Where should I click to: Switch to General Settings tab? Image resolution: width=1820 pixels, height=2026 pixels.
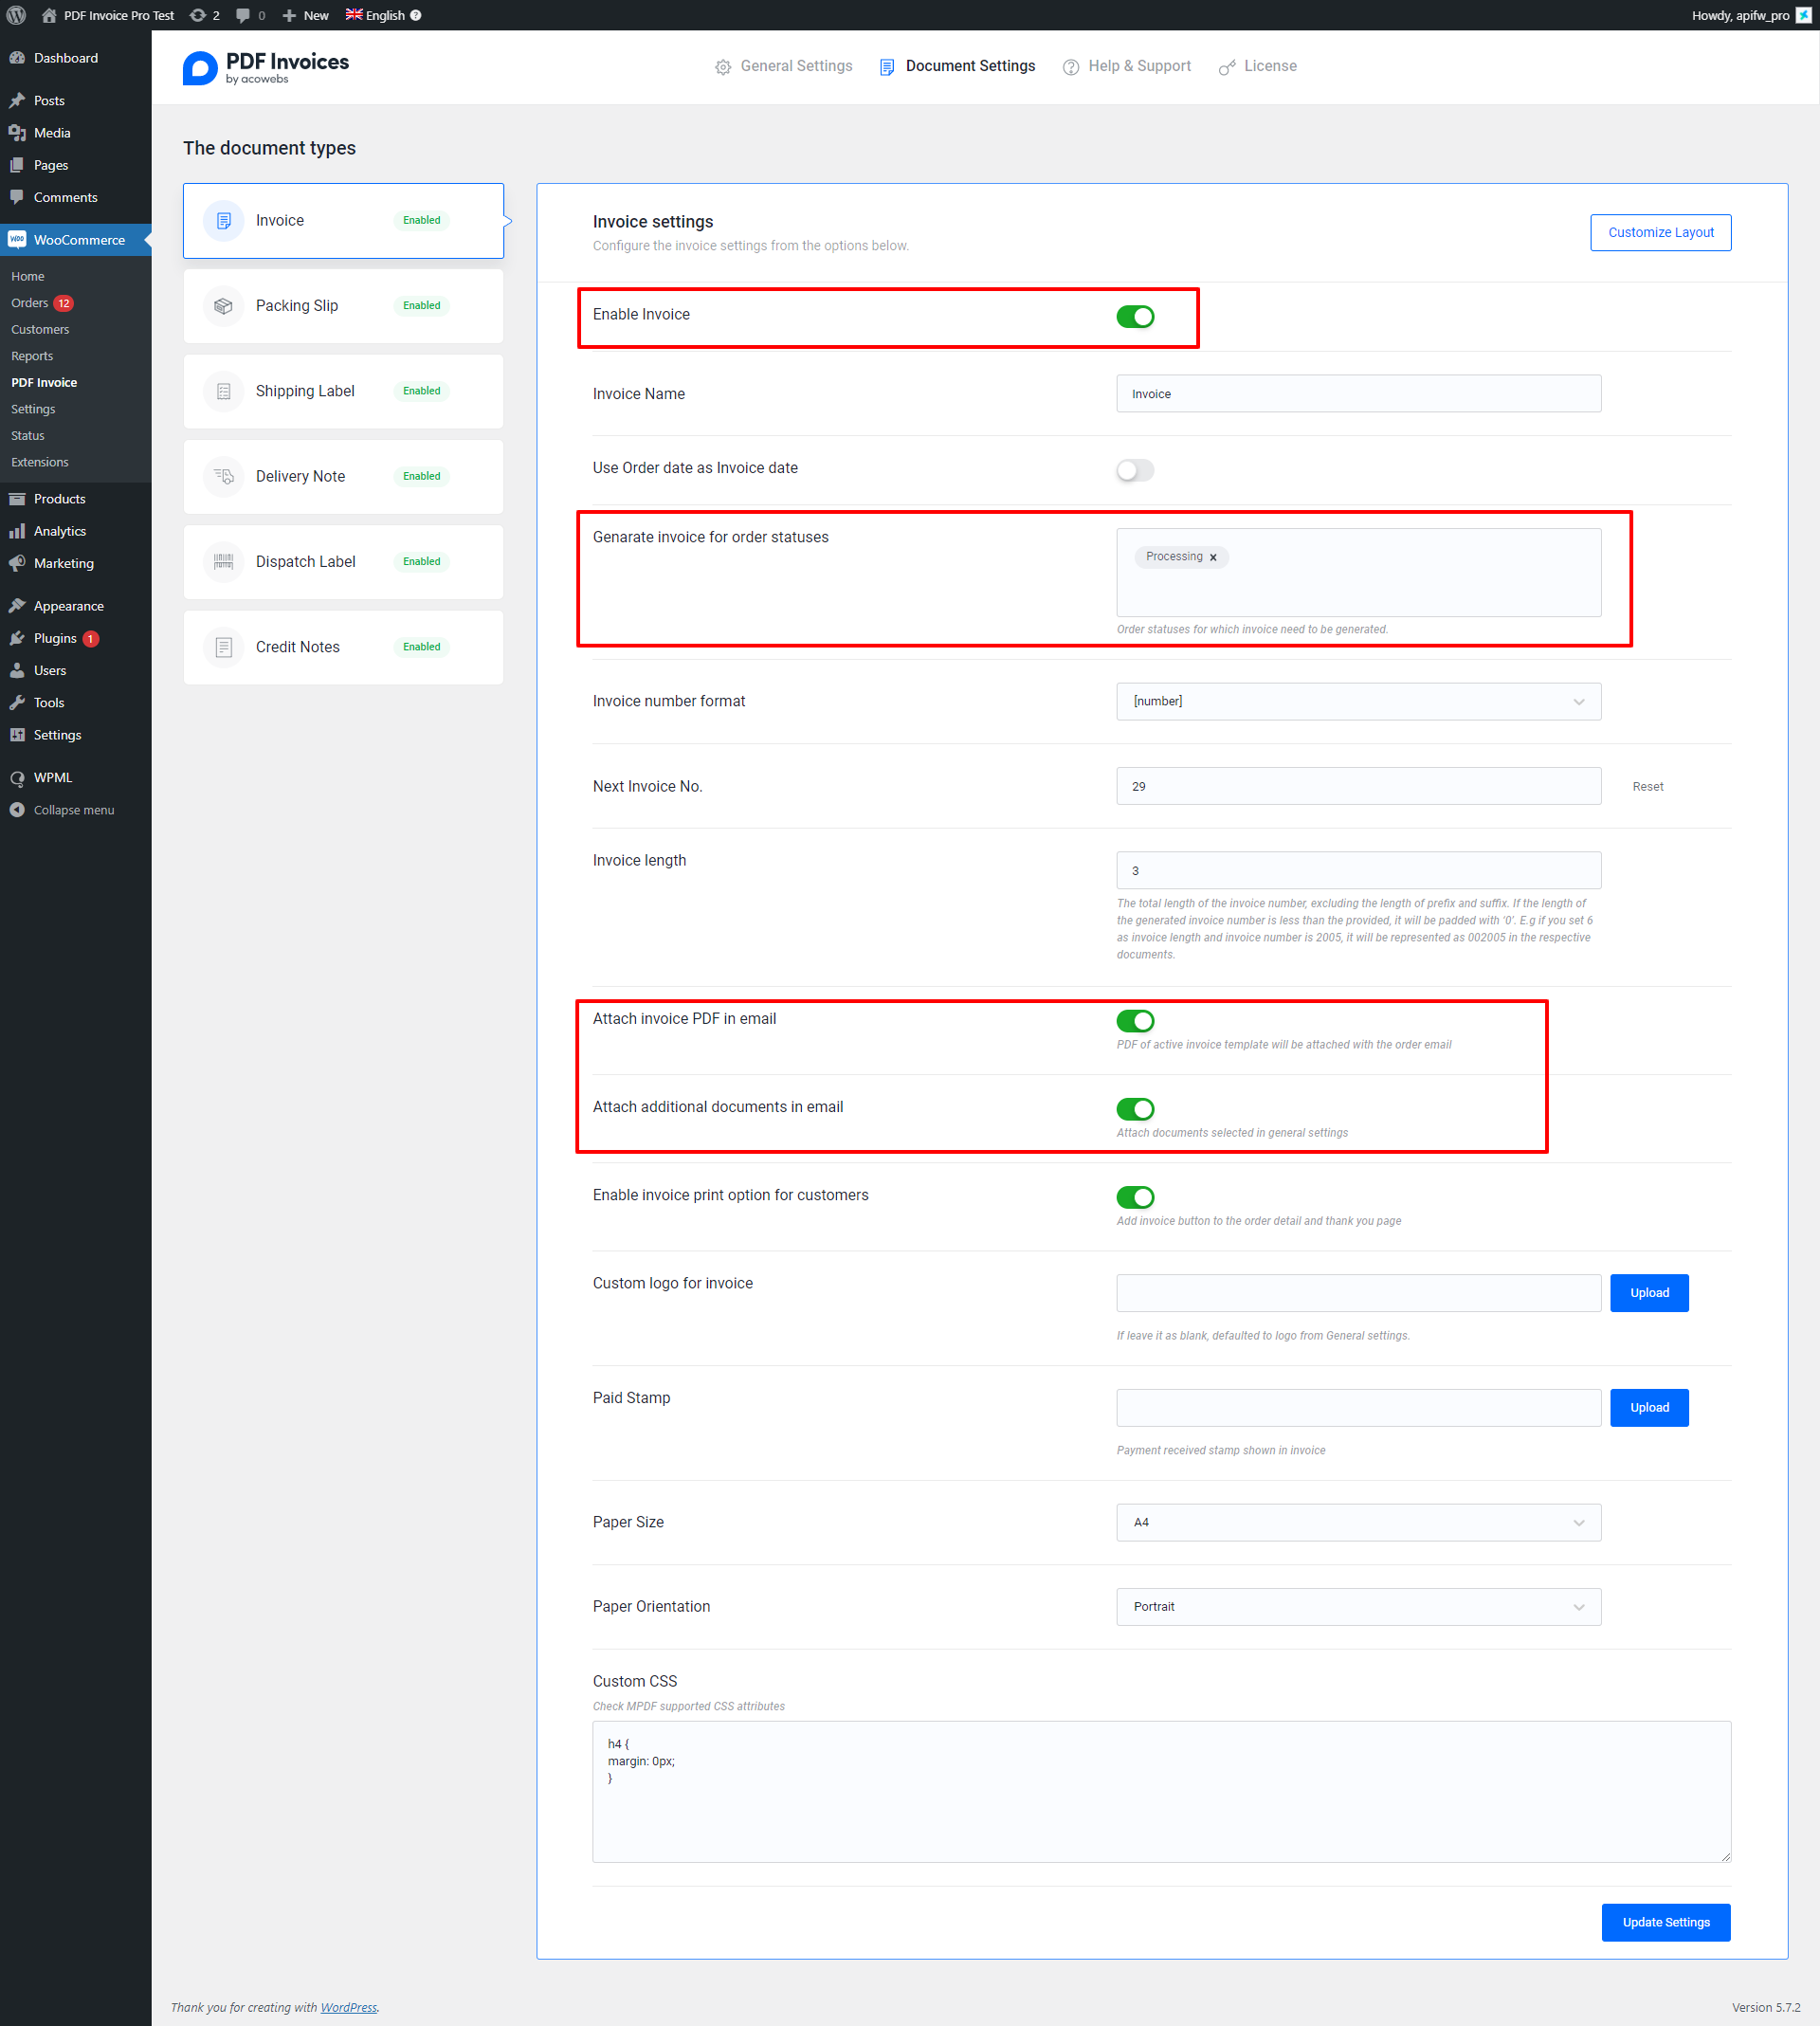click(x=784, y=66)
